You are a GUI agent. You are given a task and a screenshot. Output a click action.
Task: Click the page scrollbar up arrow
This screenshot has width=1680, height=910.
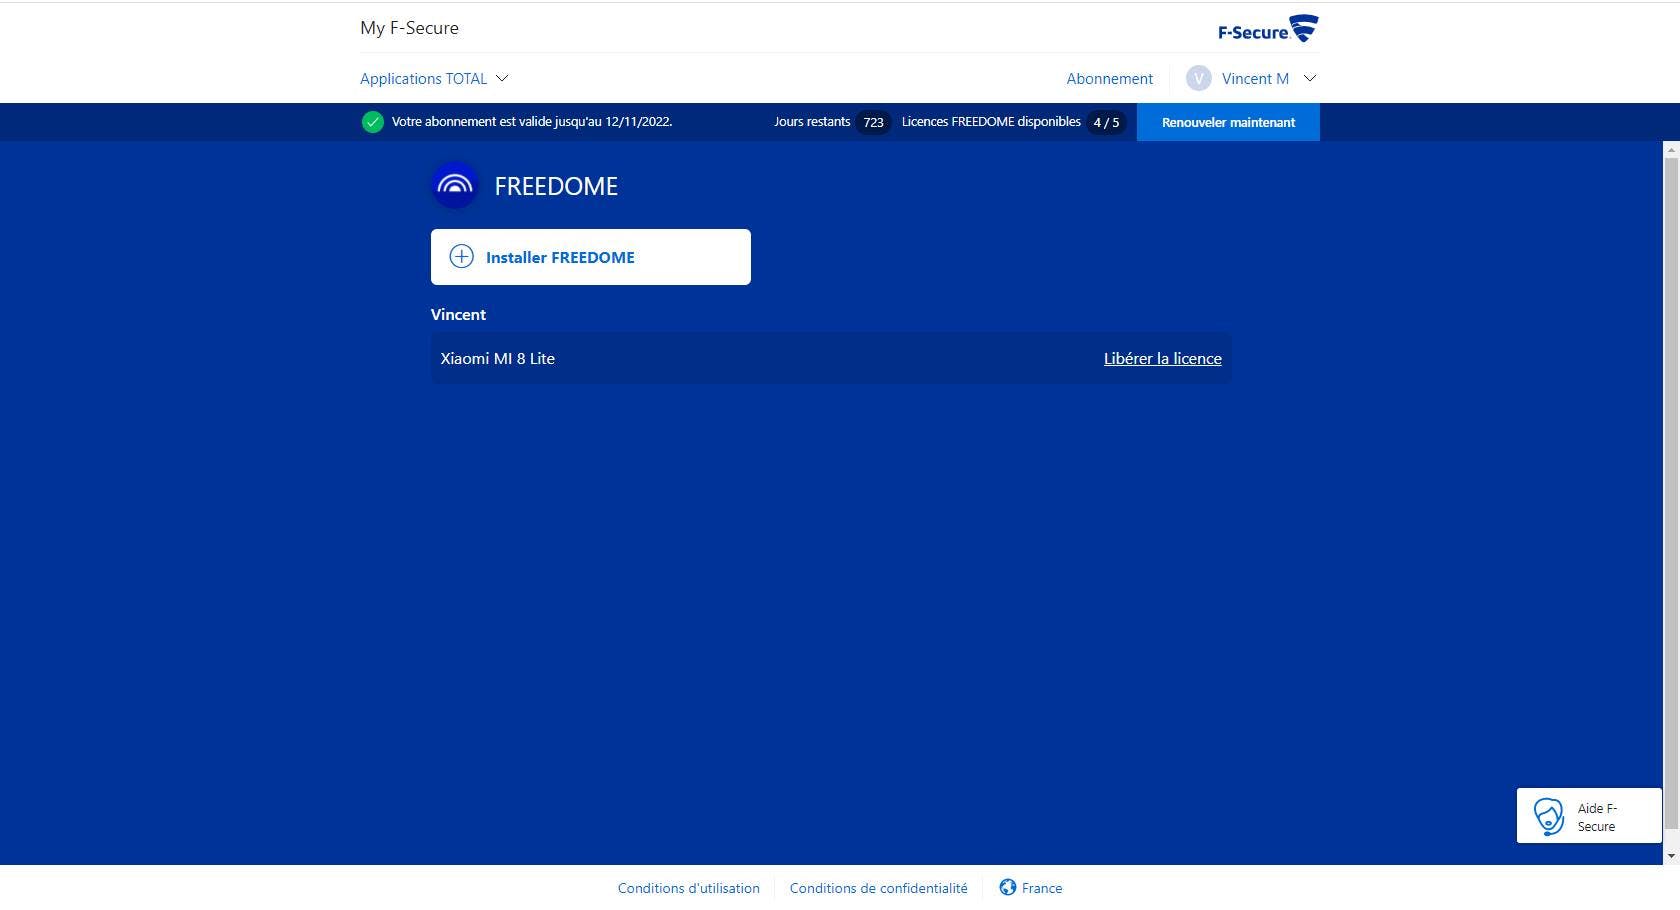[1671, 149]
